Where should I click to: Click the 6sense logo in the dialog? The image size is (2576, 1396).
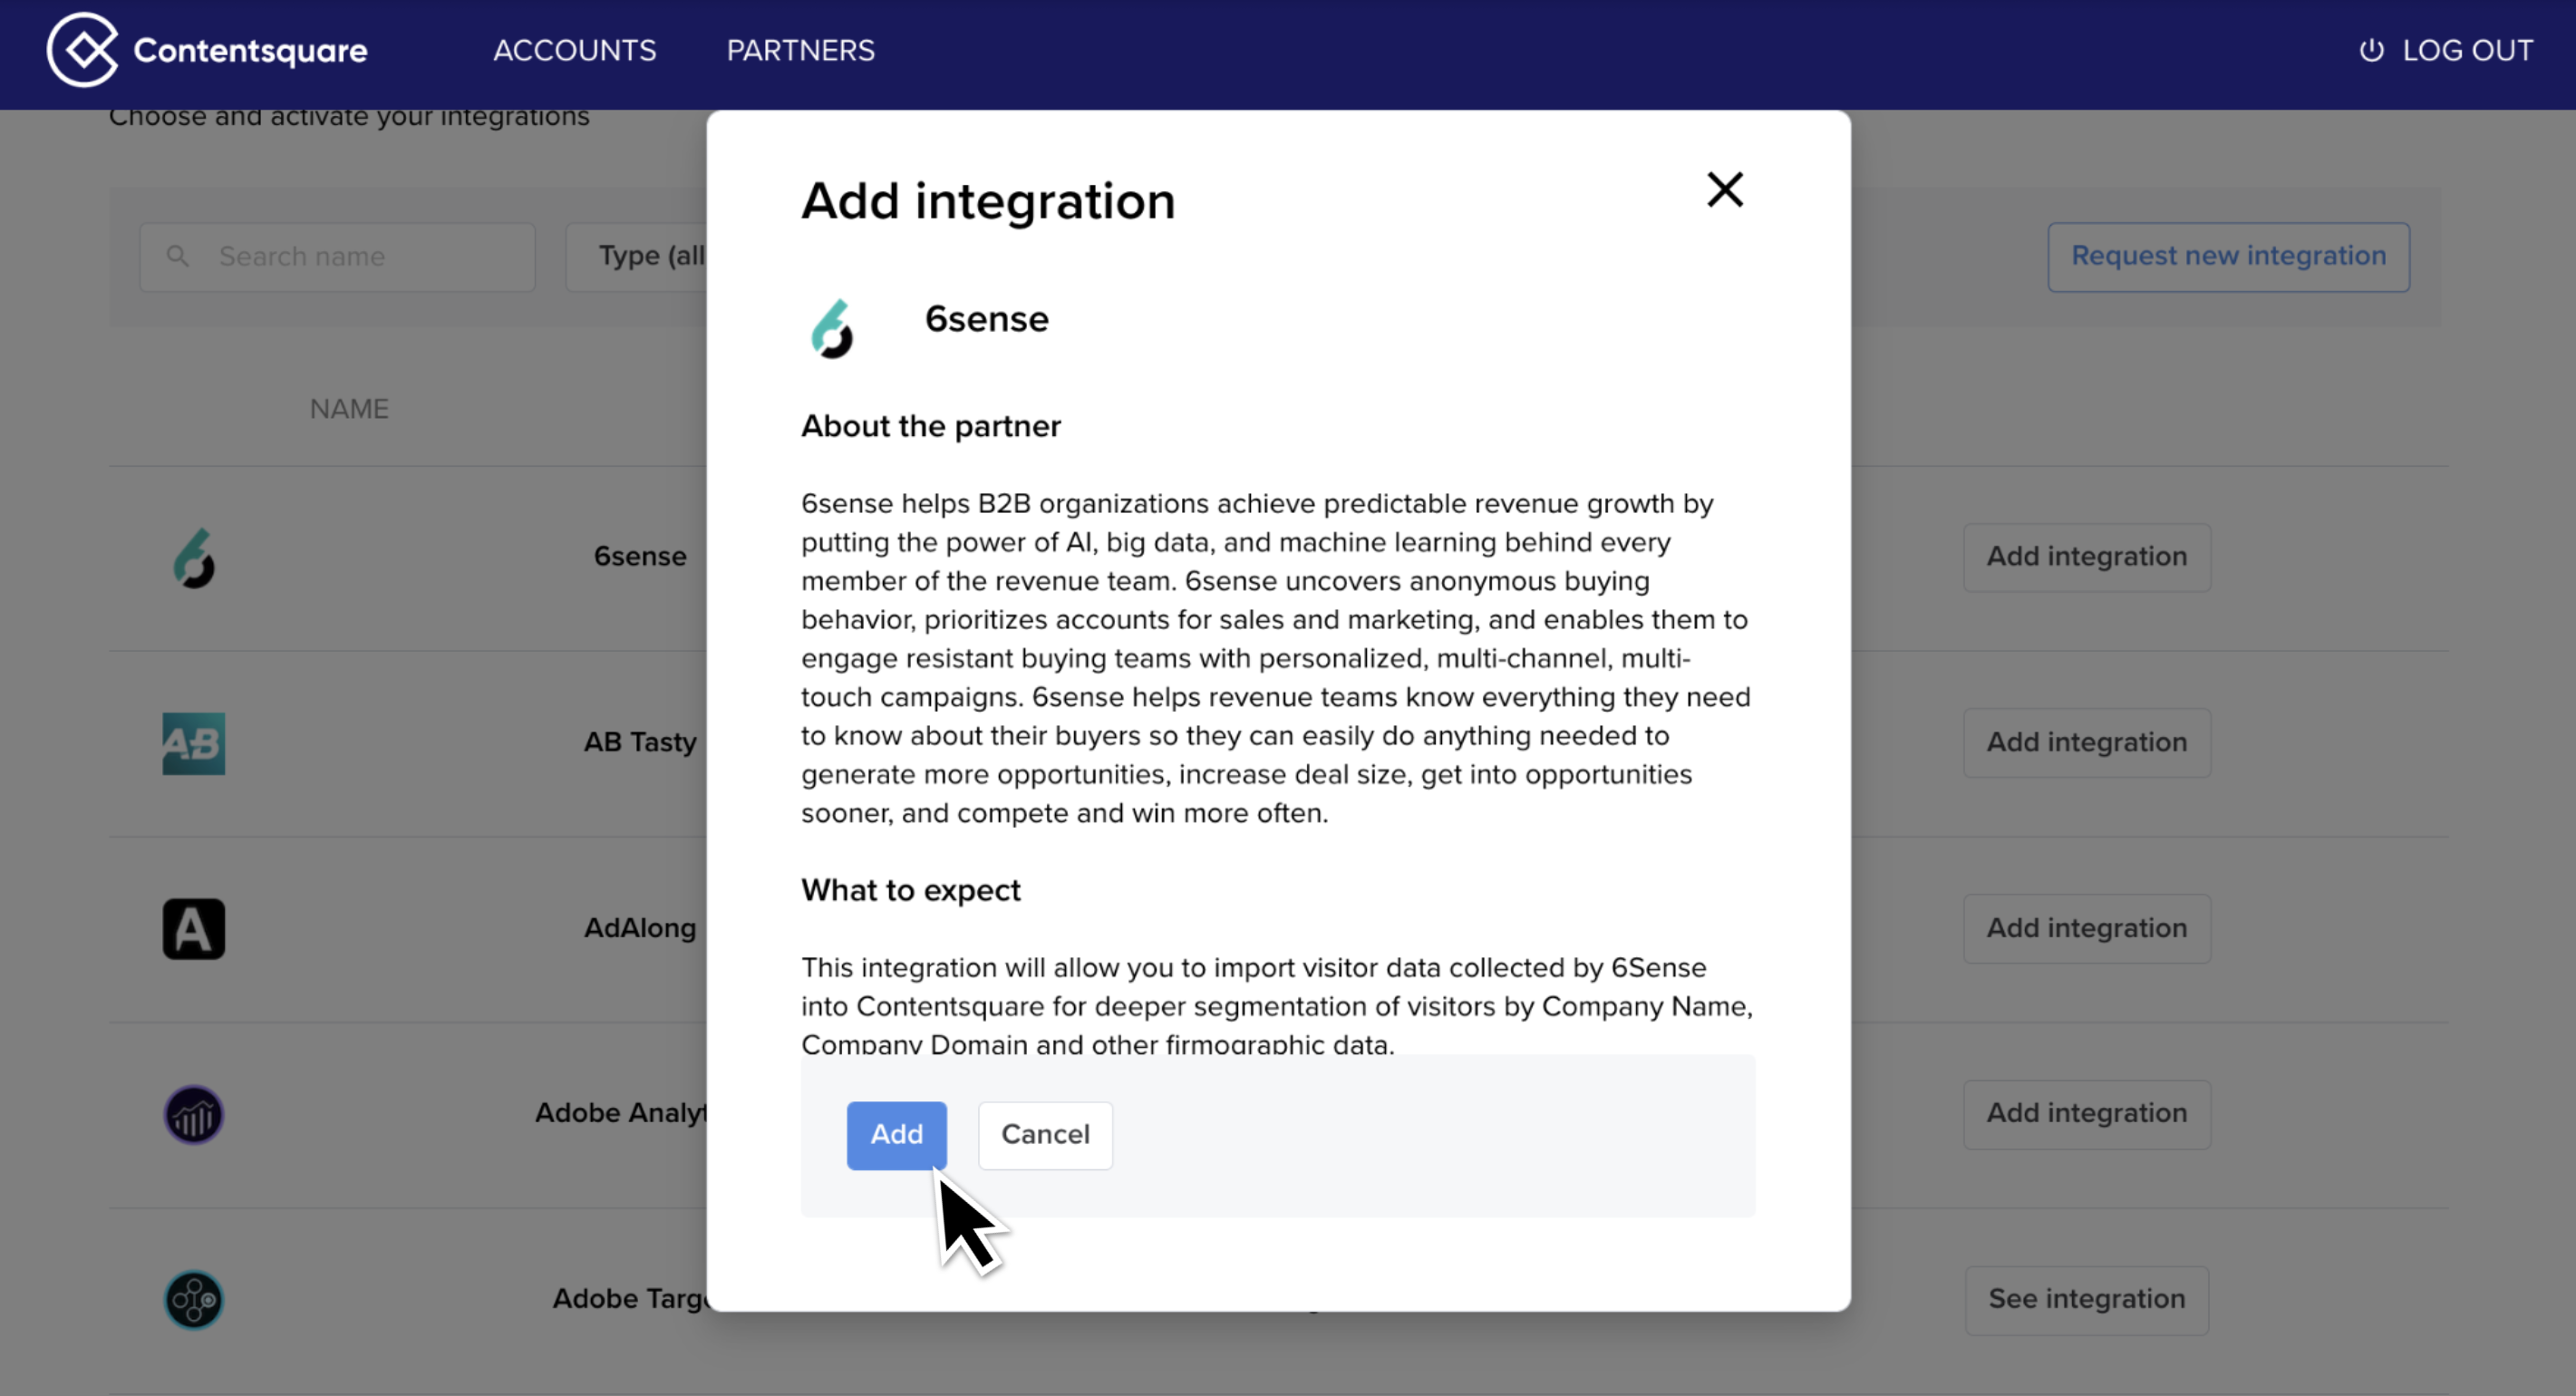(x=832, y=328)
